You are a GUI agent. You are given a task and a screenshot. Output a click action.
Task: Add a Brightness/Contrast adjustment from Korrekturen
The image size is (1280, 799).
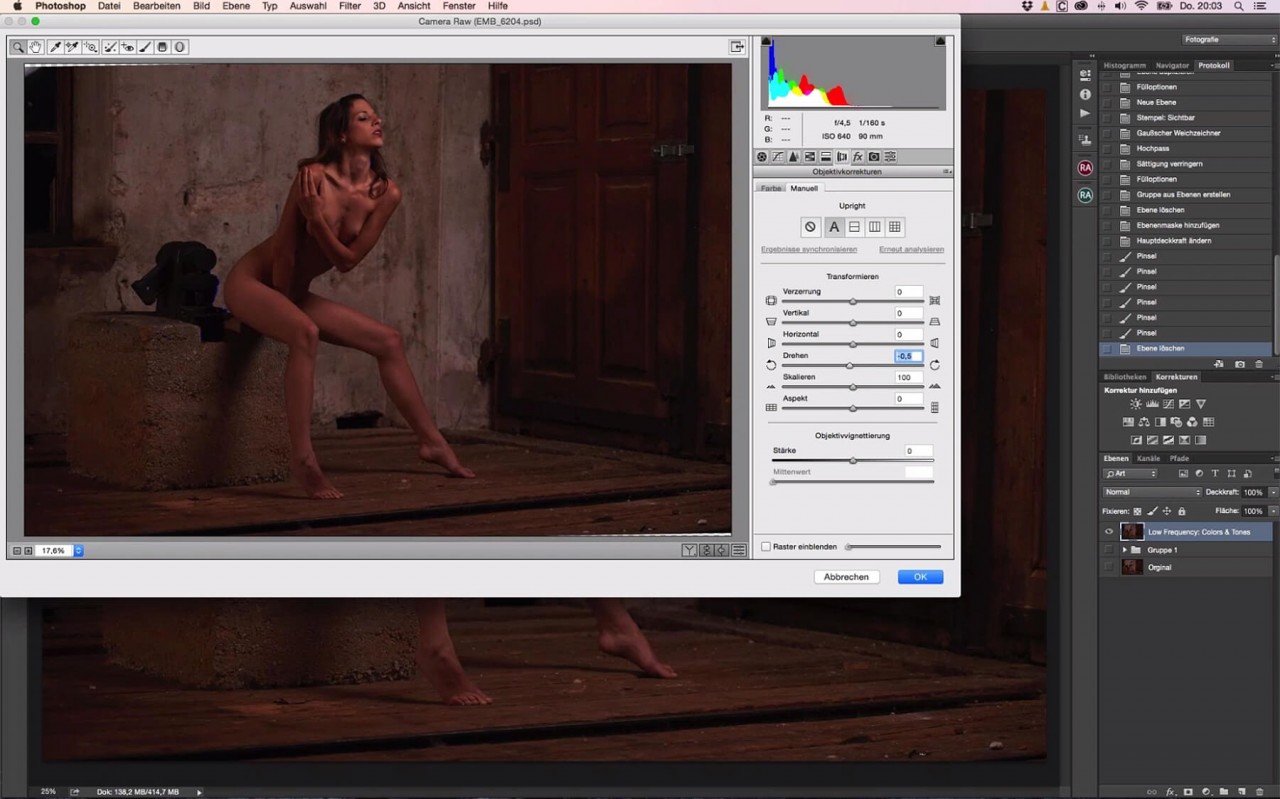click(x=1135, y=405)
